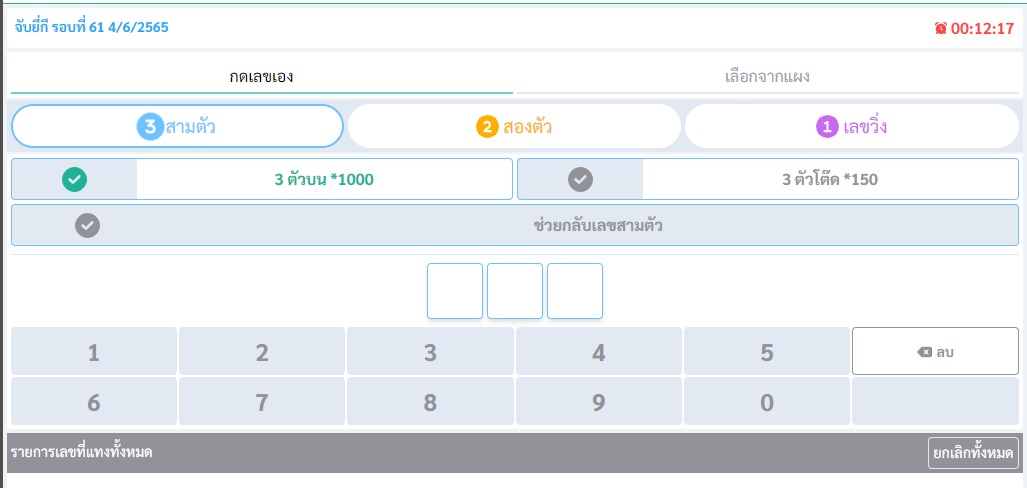Click the backspace ลบ delete button
1027x488 pixels.
[935, 351]
